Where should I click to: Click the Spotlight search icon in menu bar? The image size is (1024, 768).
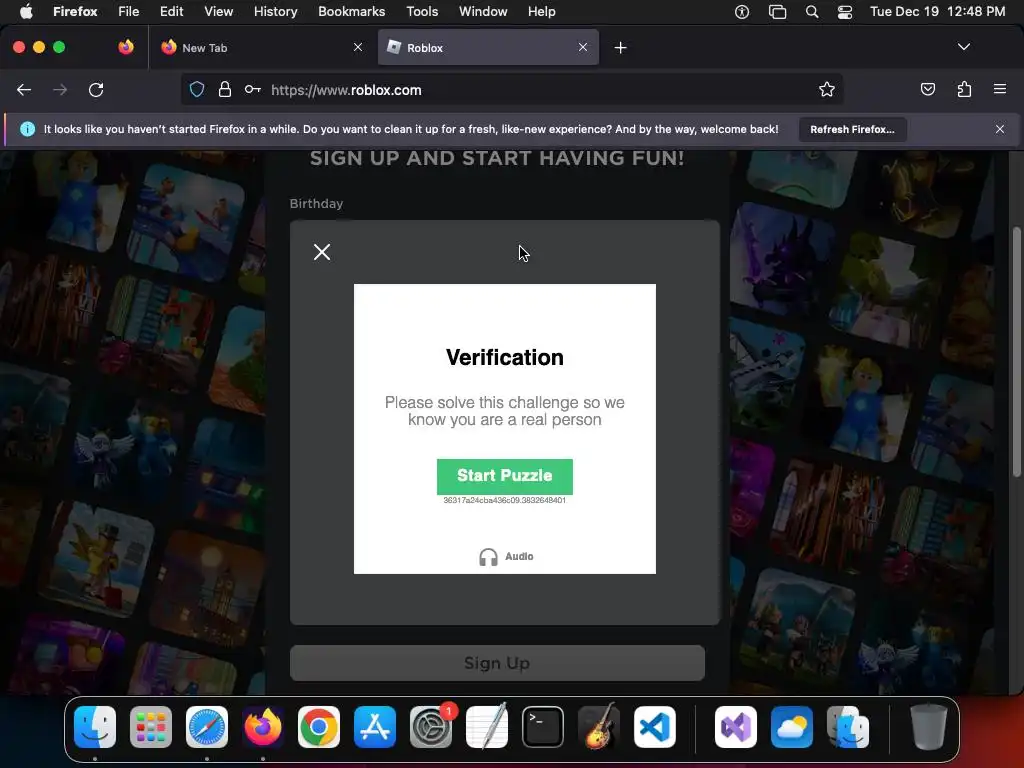pos(812,12)
